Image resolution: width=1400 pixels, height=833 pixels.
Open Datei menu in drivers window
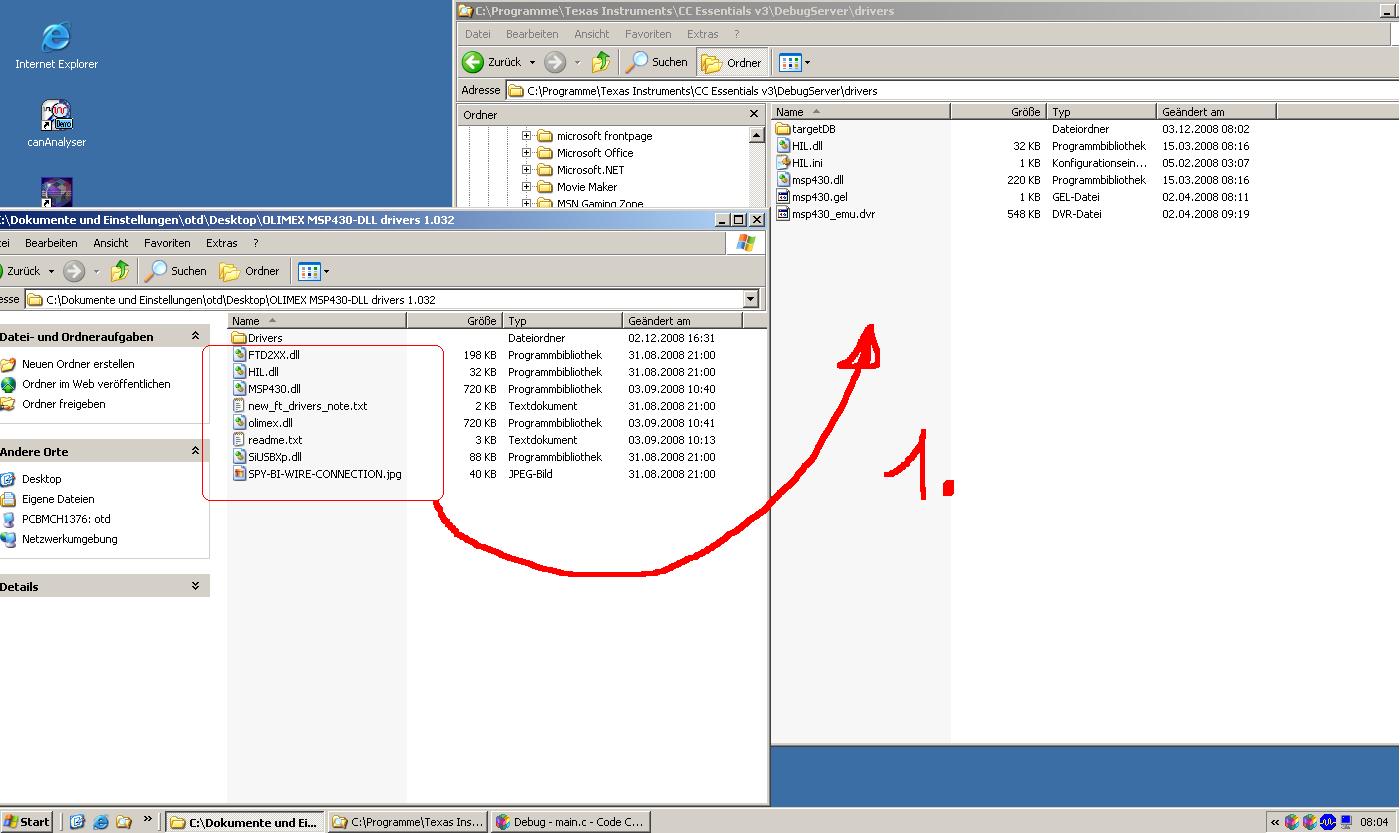[x=478, y=34]
